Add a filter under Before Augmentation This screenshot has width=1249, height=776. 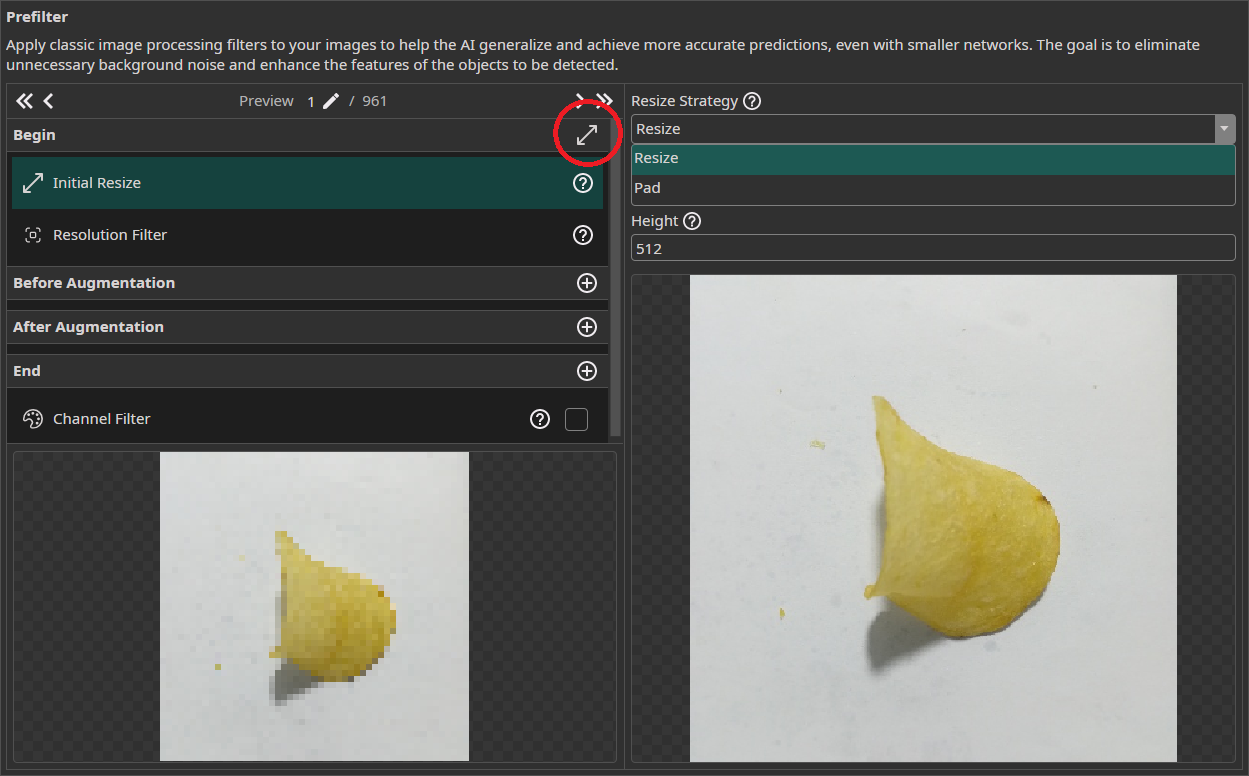coord(587,283)
